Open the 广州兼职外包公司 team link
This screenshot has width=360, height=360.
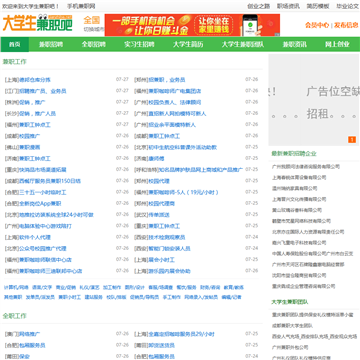pyautogui.click(x=290, y=347)
